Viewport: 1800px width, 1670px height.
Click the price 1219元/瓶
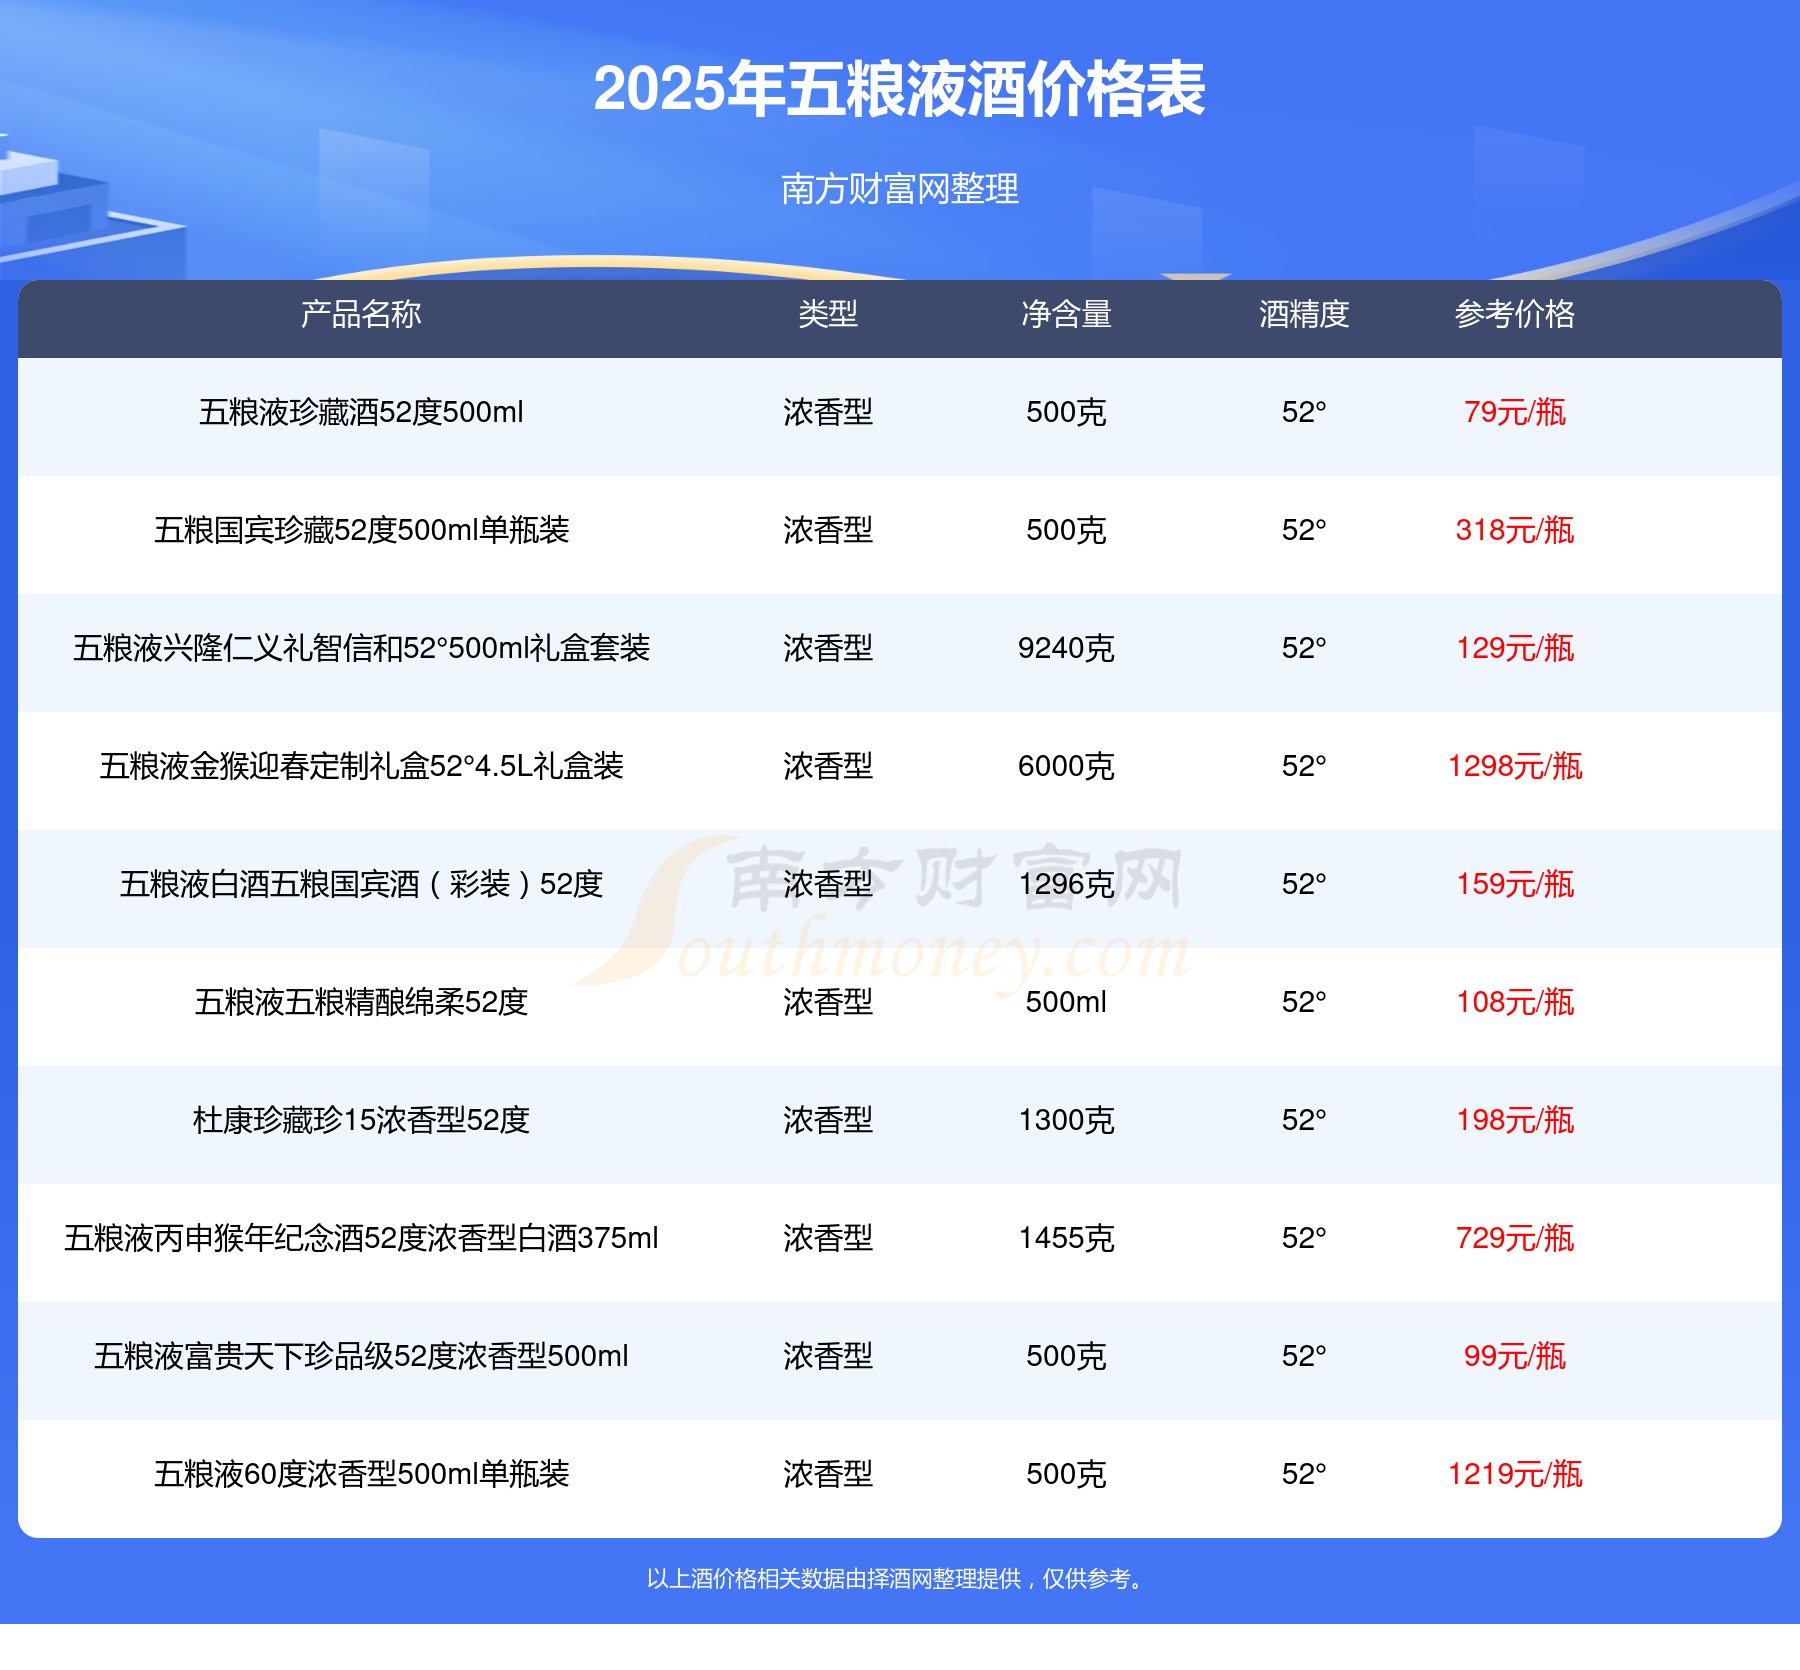click(x=1515, y=1474)
